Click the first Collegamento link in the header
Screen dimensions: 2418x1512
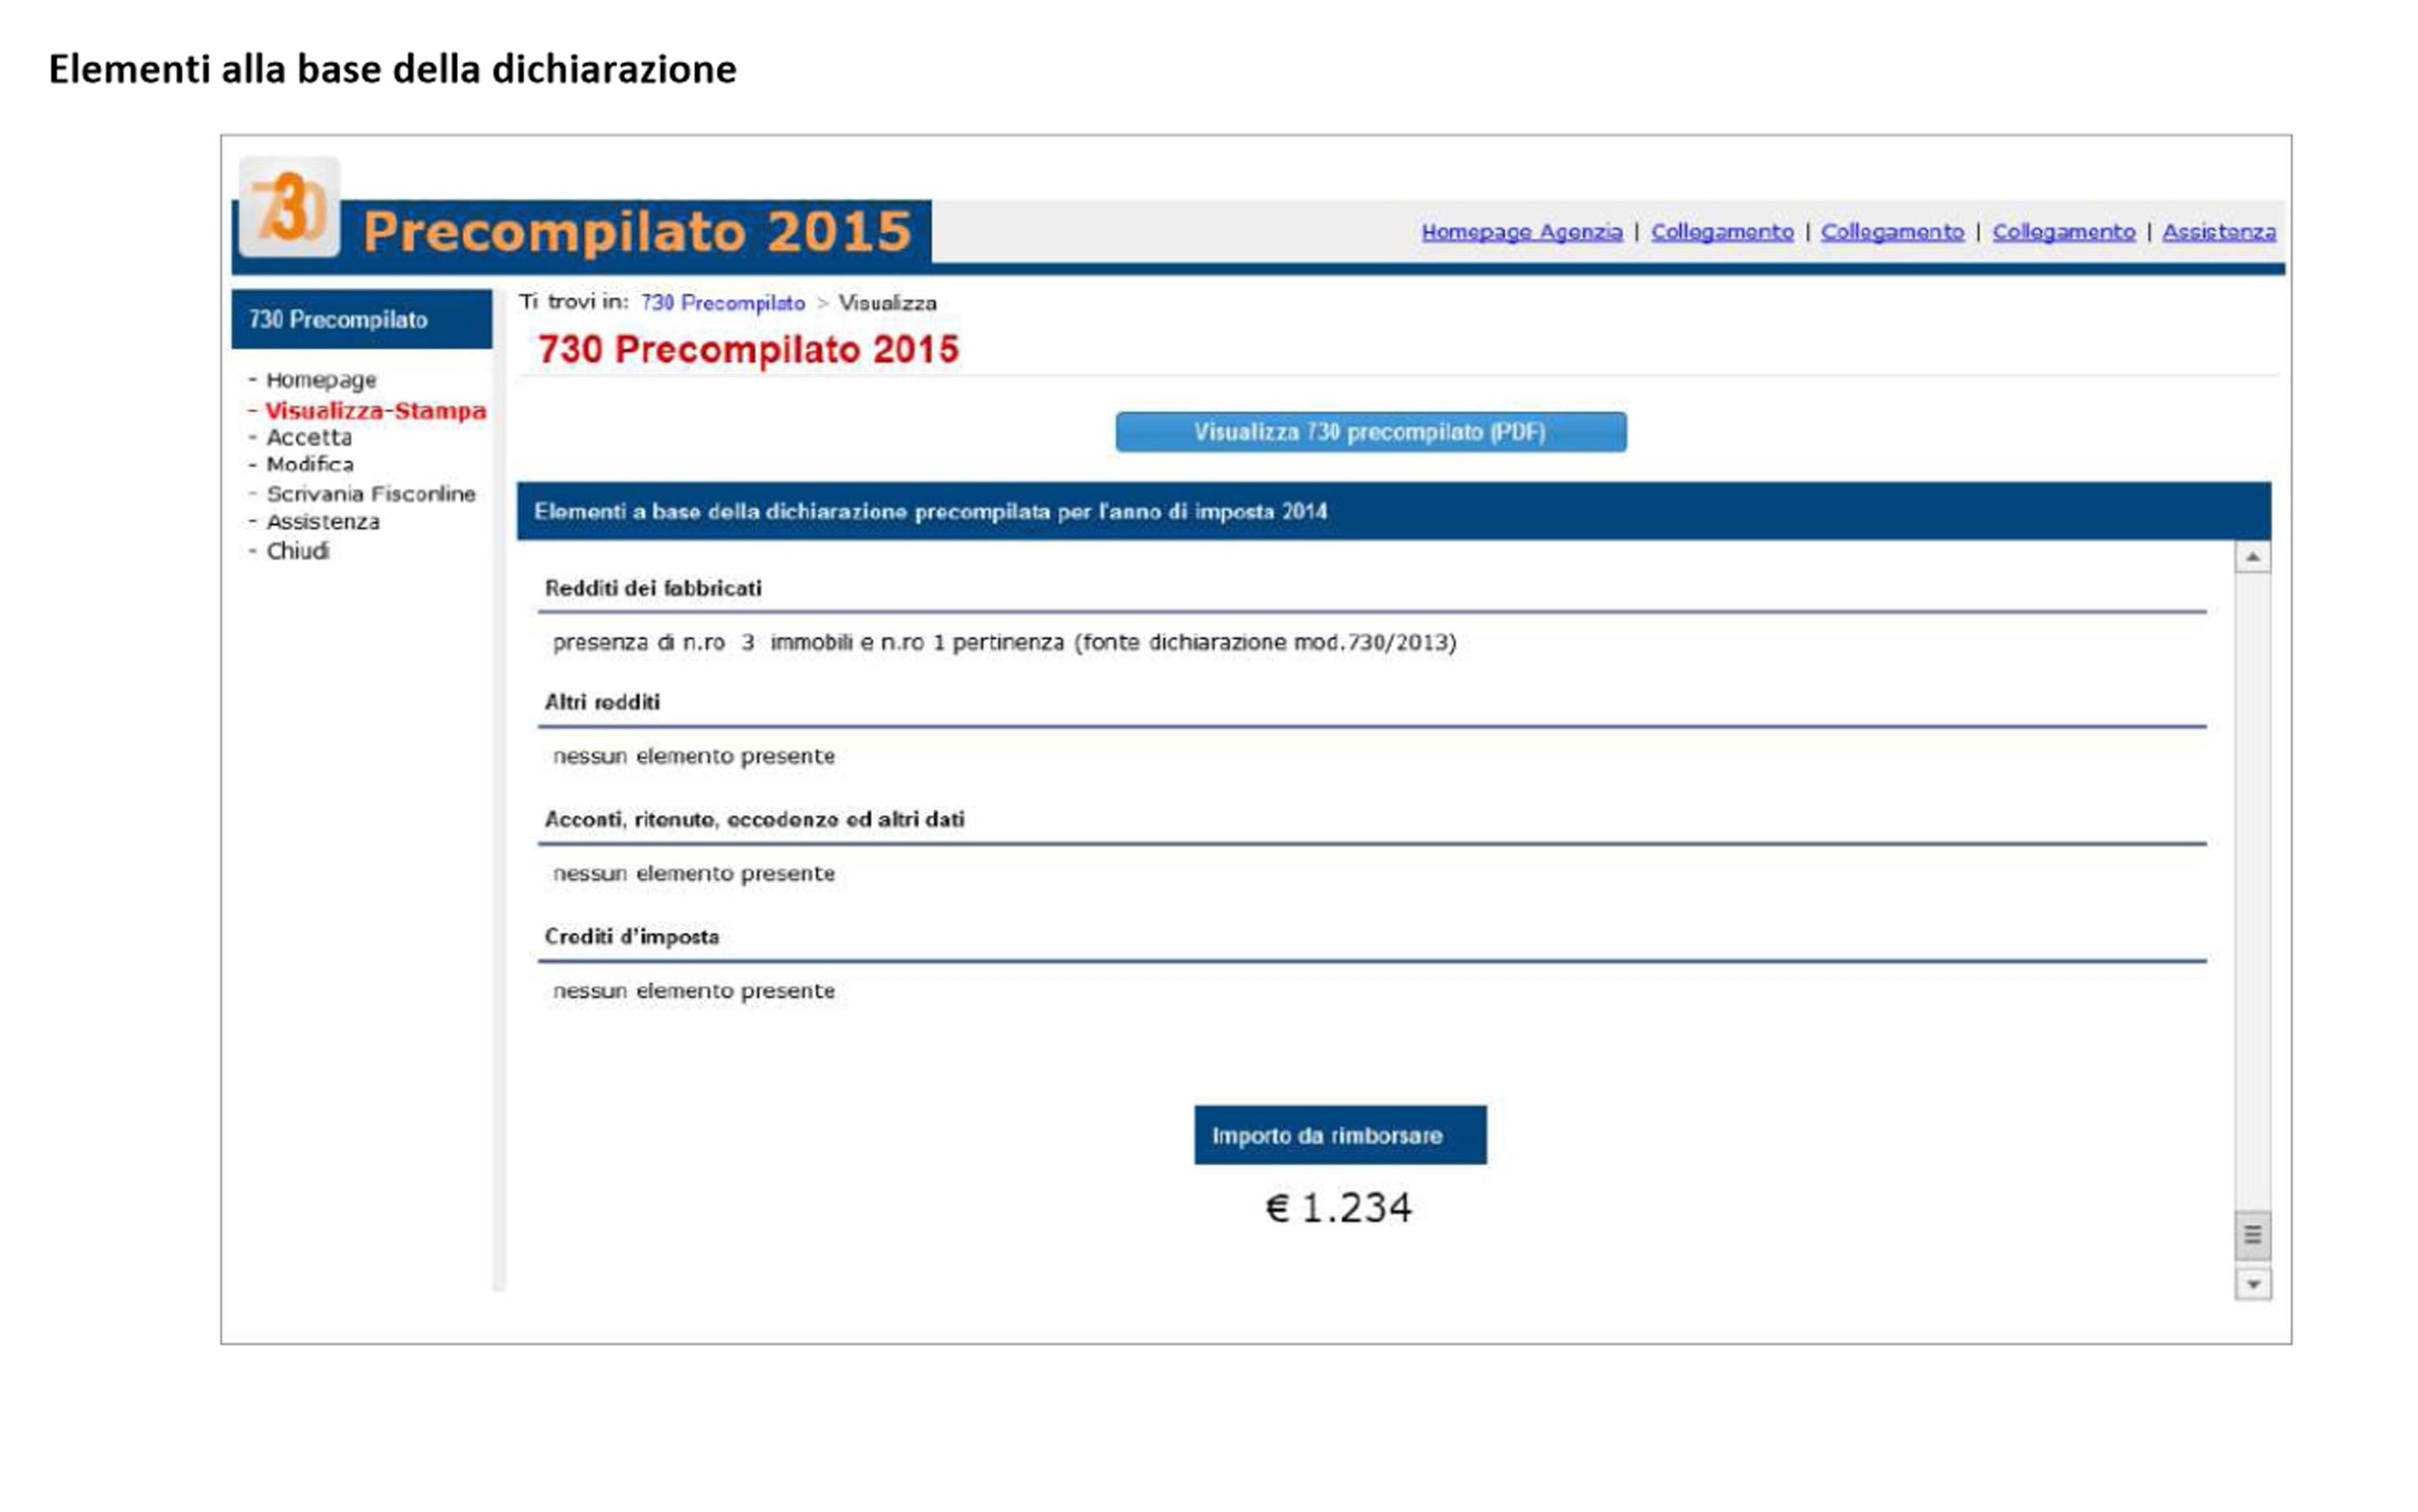1721,232
